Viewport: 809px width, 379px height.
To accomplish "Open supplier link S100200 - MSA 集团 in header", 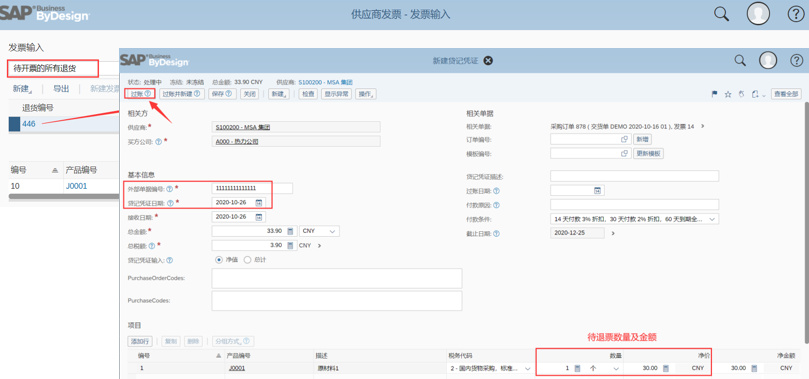I will coord(325,82).
